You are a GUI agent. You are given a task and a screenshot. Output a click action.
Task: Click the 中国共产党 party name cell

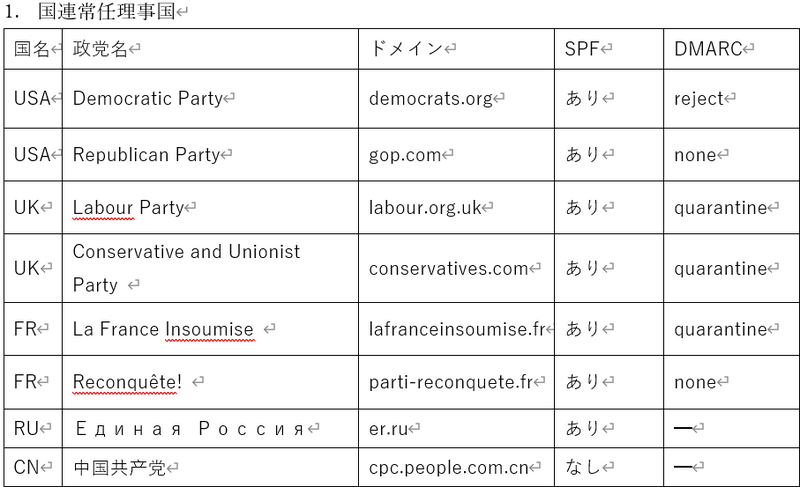pyautogui.click(x=114, y=467)
